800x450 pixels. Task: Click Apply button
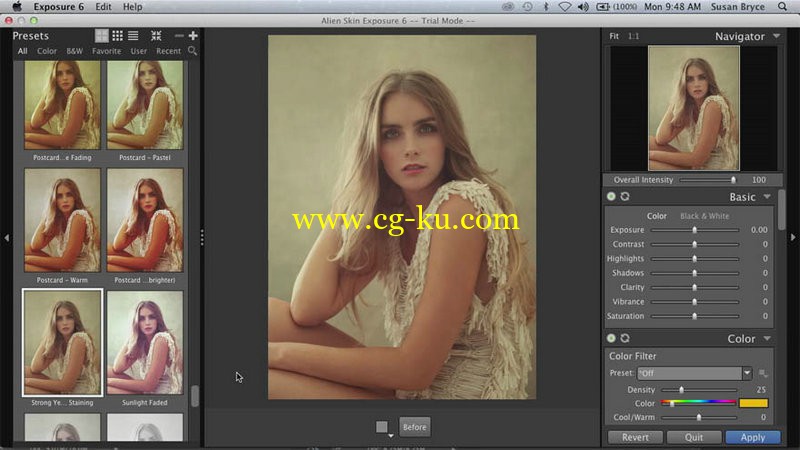click(753, 437)
